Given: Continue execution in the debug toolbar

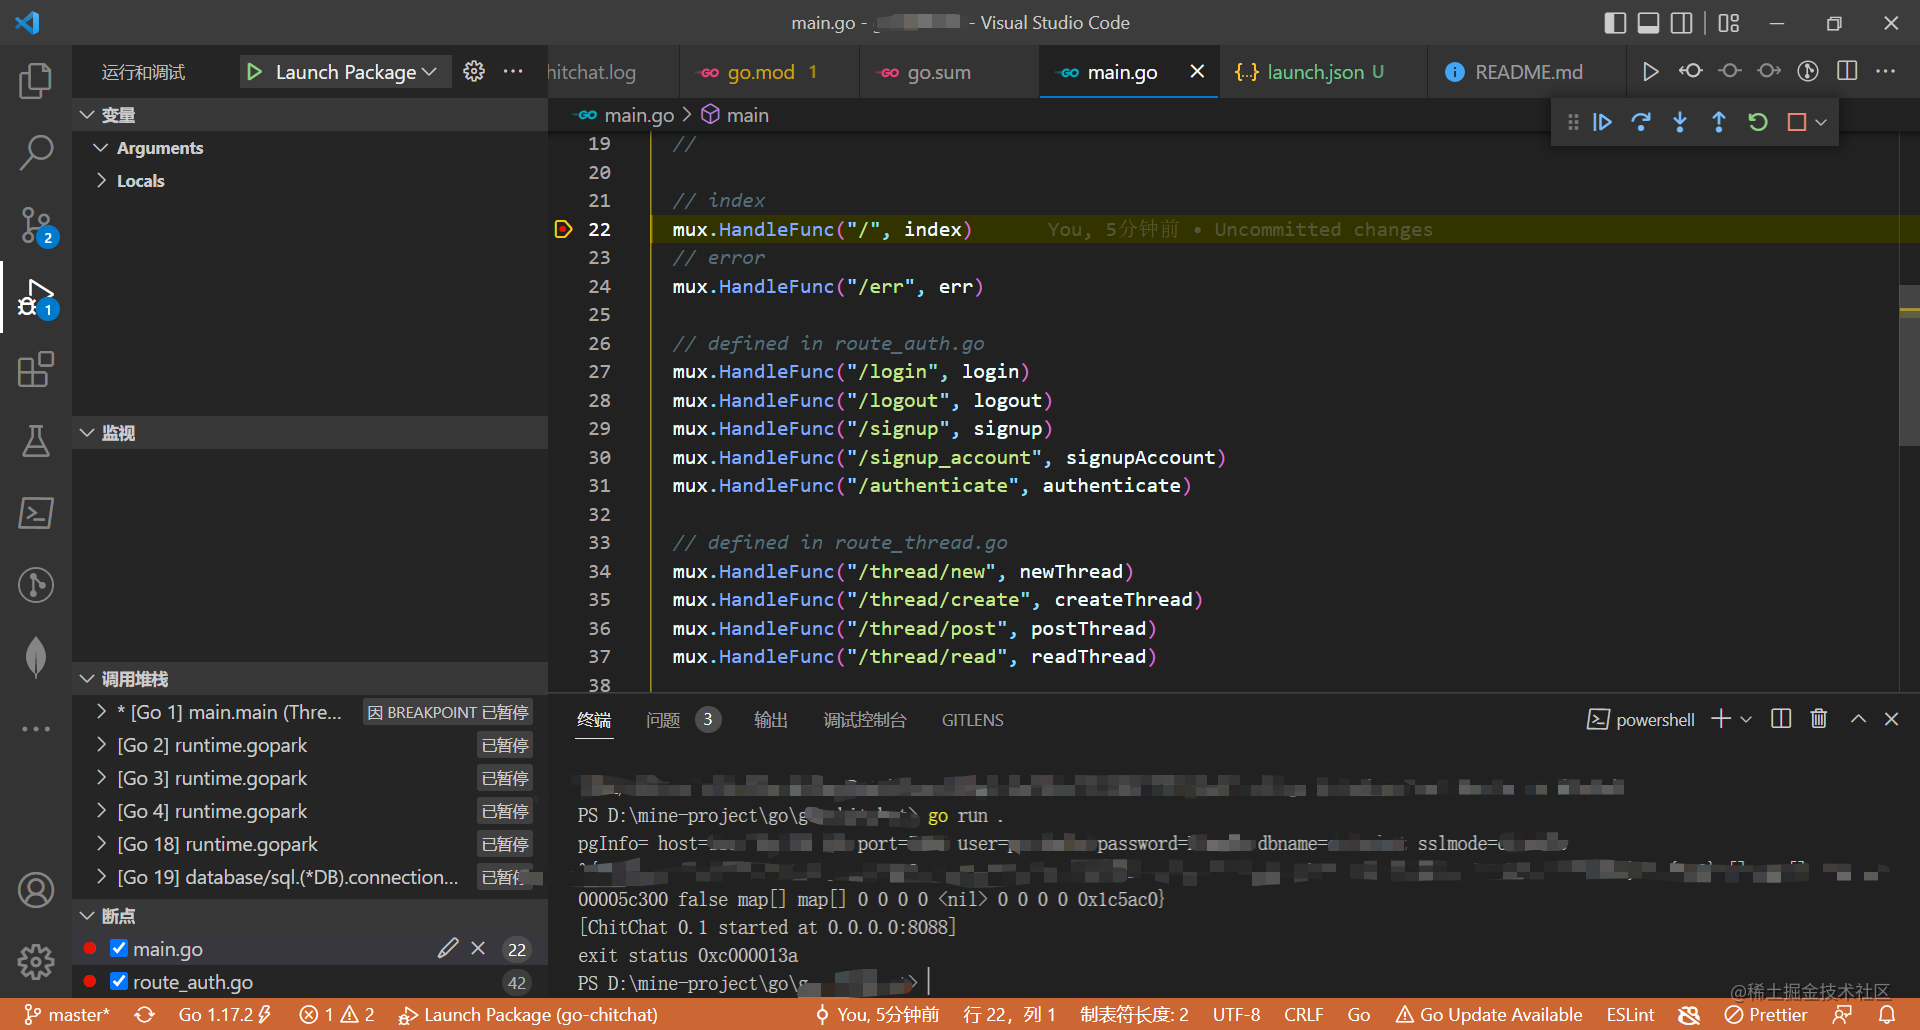Looking at the screenshot, I should [1602, 121].
